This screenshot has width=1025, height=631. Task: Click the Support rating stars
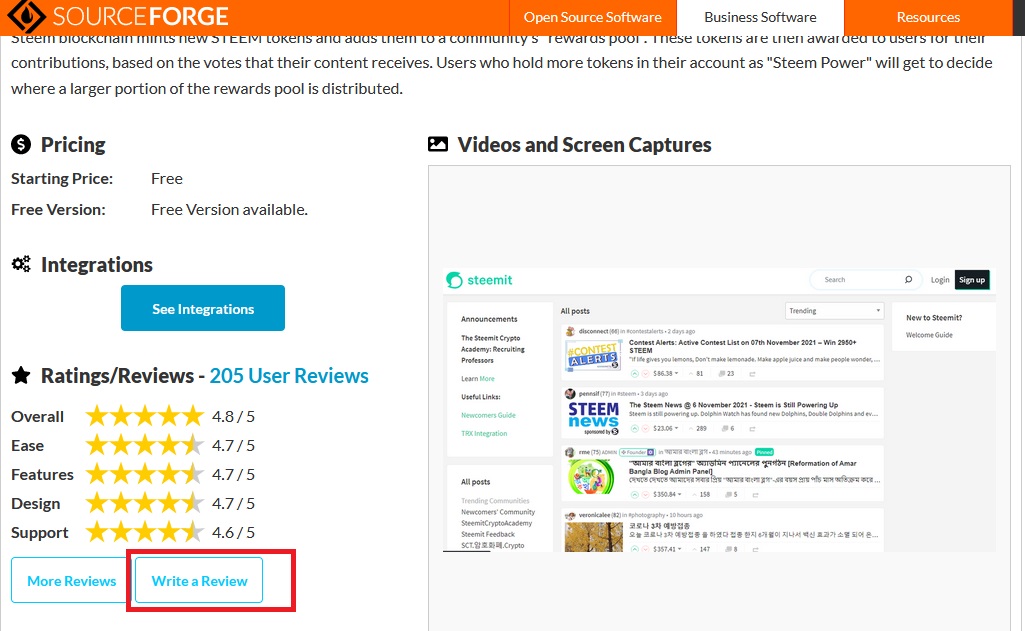click(x=144, y=532)
